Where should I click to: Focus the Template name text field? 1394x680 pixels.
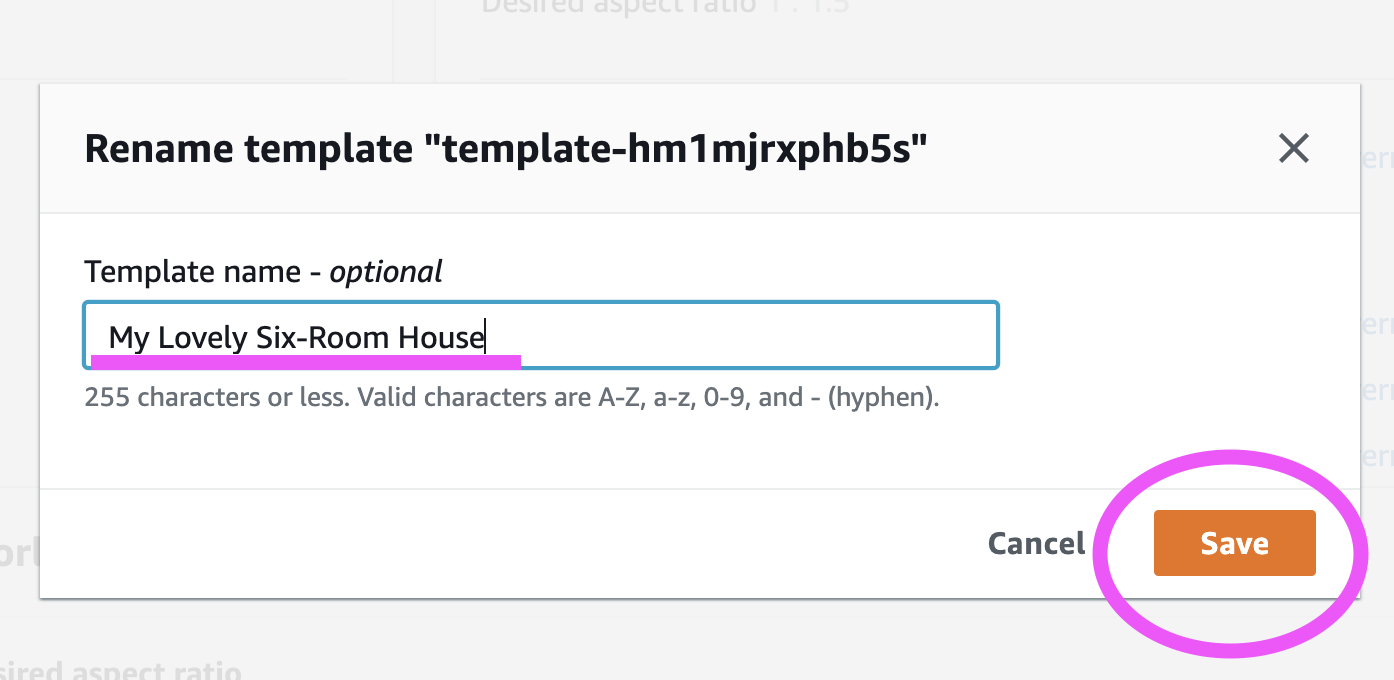[x=541, y=336]
